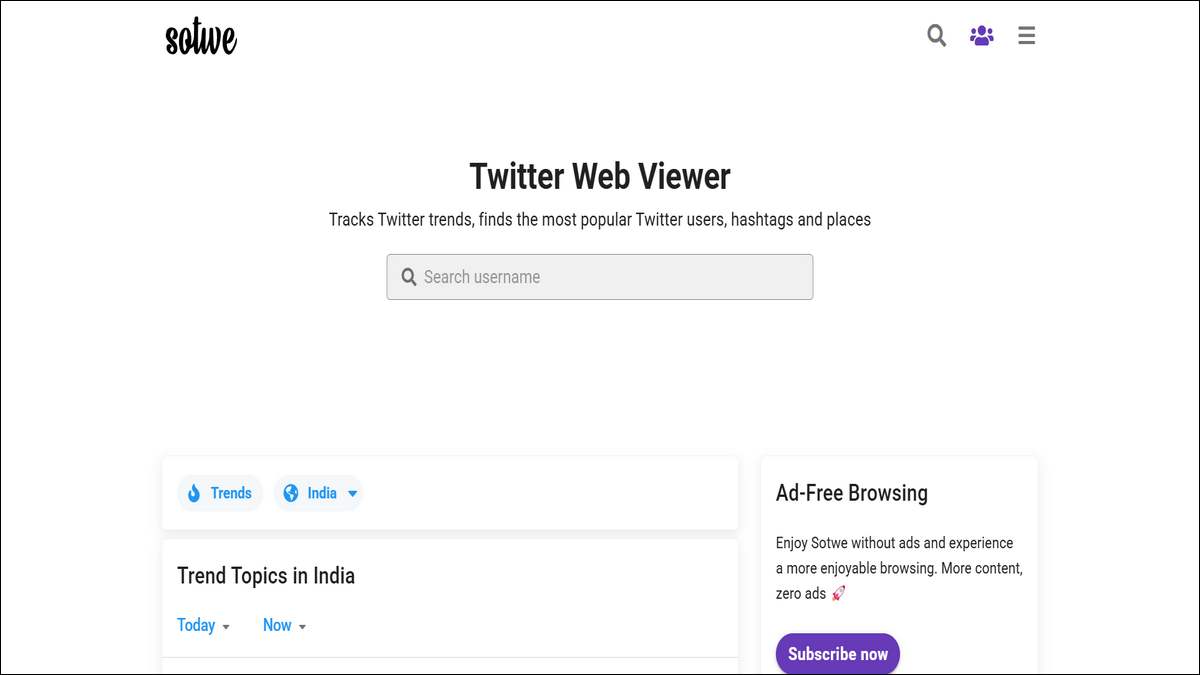Open the Today period dropdown
This screenshot has width=1200, height=675.
pyautogui.click(x=204, y=625)
